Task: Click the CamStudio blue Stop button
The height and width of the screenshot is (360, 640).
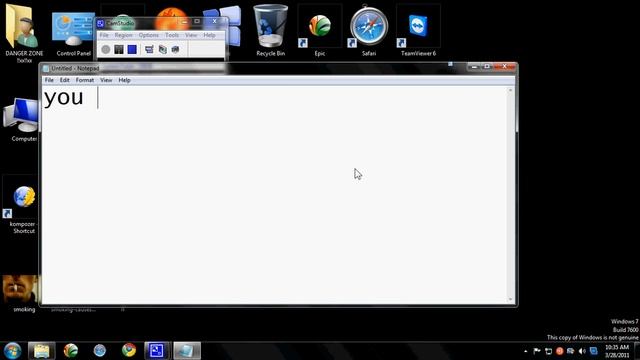Action: pos(132,49)
